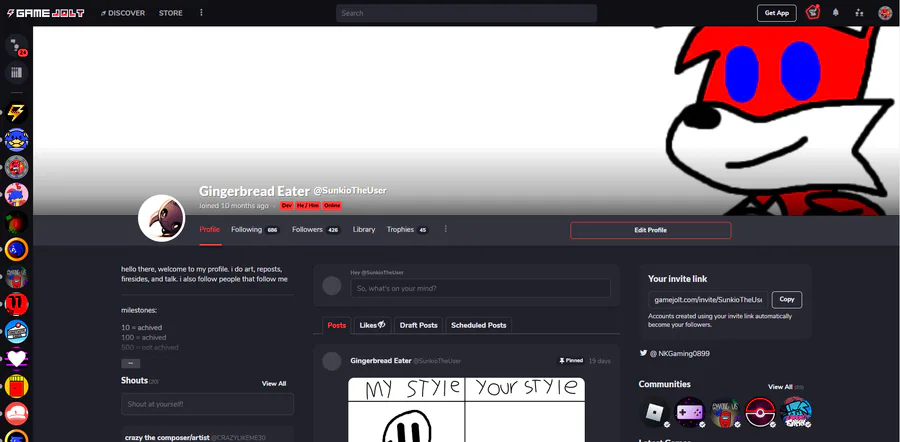Expand the truncated bio with the ellipsis button
Viewport: 900px width, 442px height.
130,363
